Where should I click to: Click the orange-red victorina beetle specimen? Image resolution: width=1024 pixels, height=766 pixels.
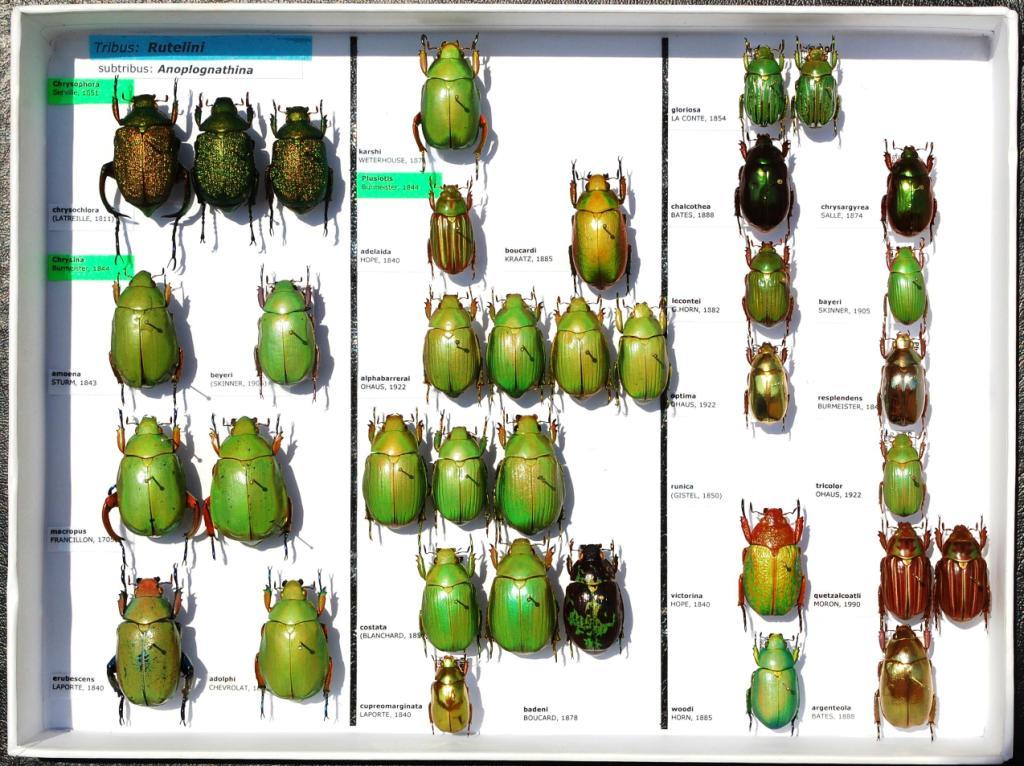(x=772, y=561)
